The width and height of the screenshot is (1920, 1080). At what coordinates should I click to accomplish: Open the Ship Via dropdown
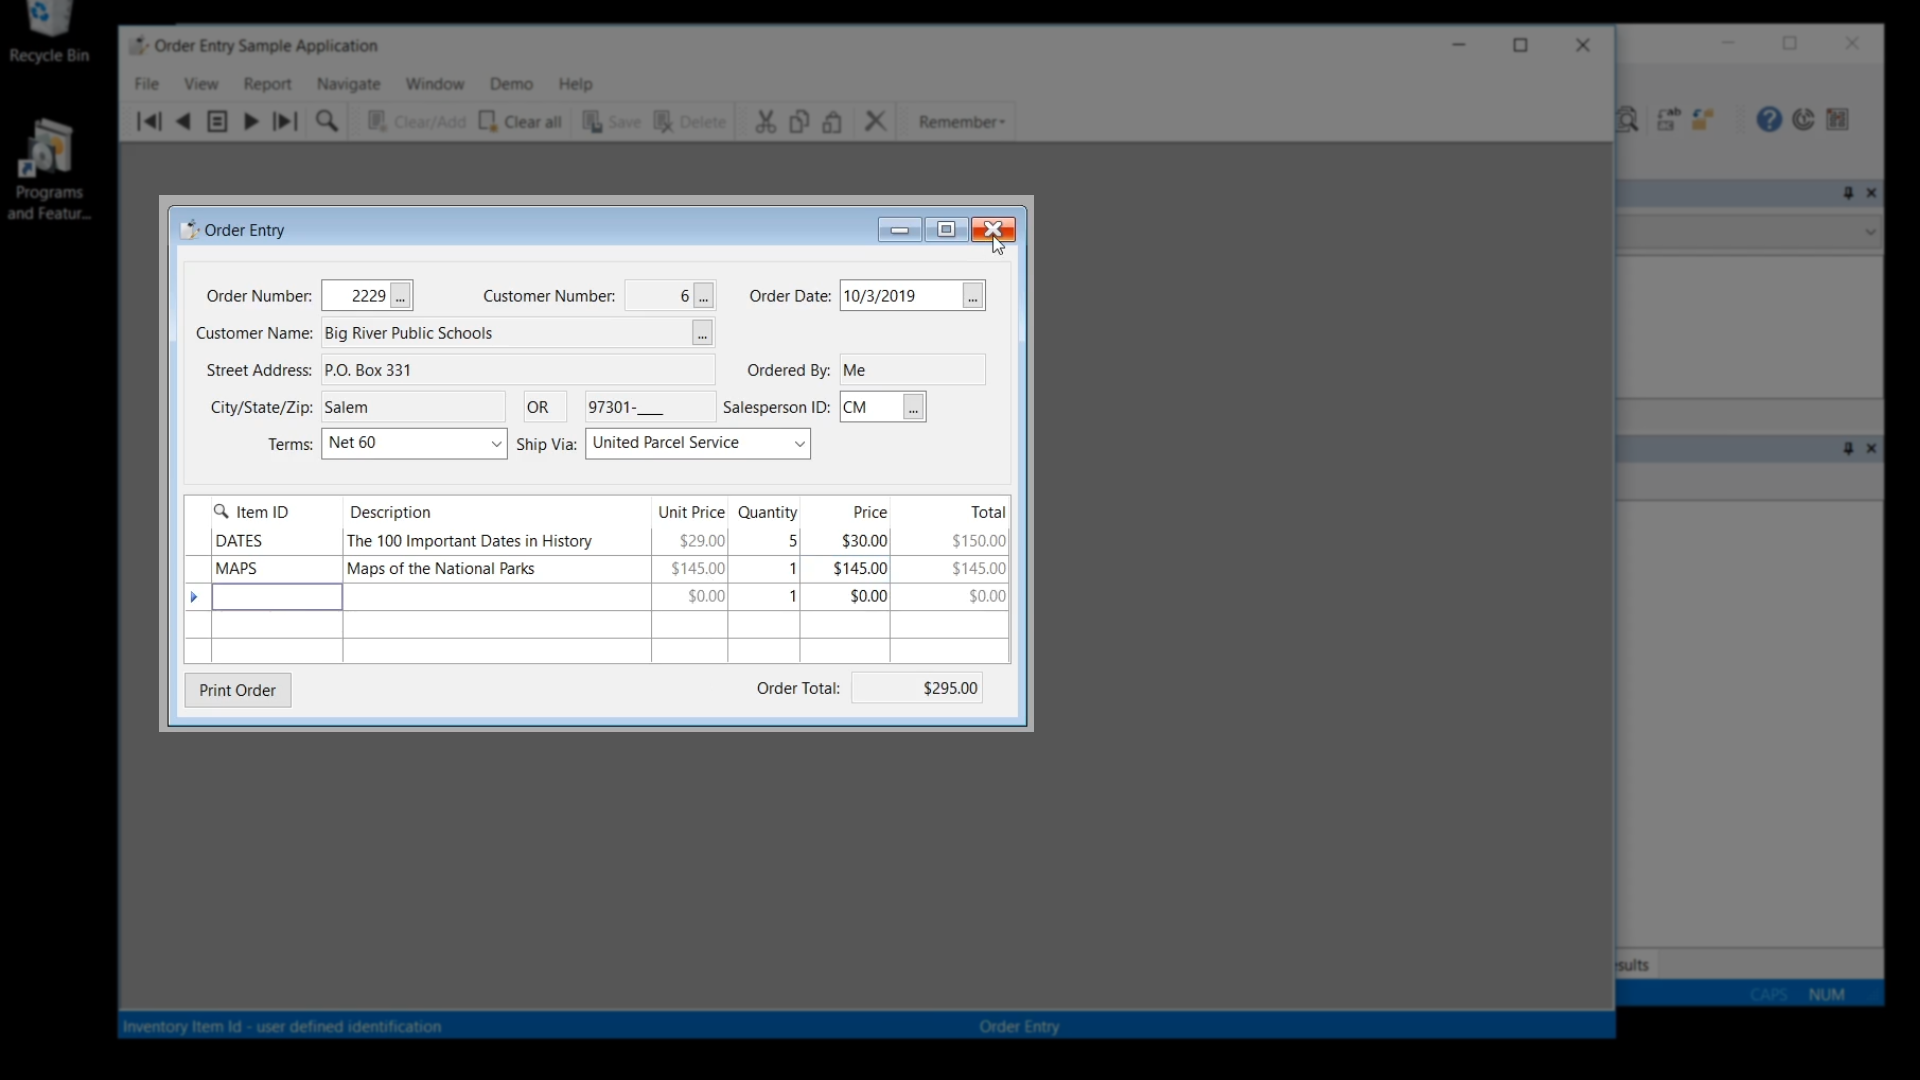coord(799,444)
